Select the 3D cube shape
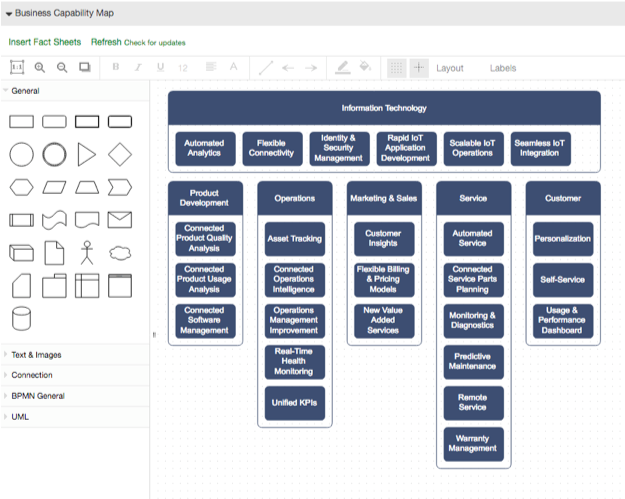Image resolution: width=625 pixels, height=499 pixels. (22, 253)
